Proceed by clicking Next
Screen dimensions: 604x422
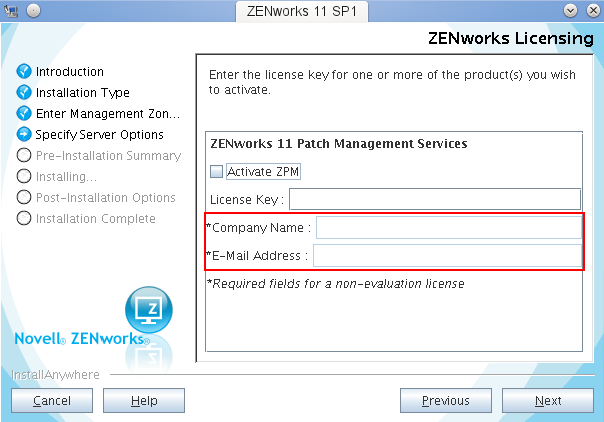(548, 401)
